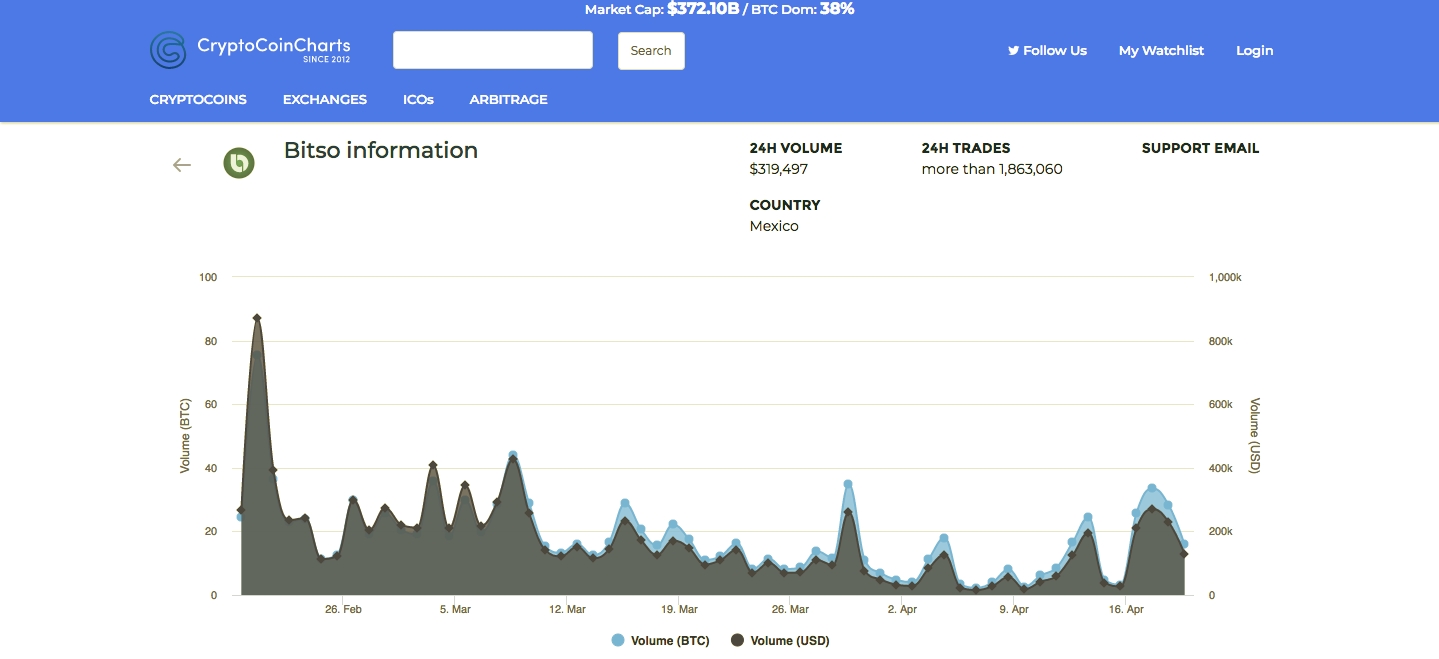Open the EXCHANGES menu
1439x659 pixels.
(325, 99)
